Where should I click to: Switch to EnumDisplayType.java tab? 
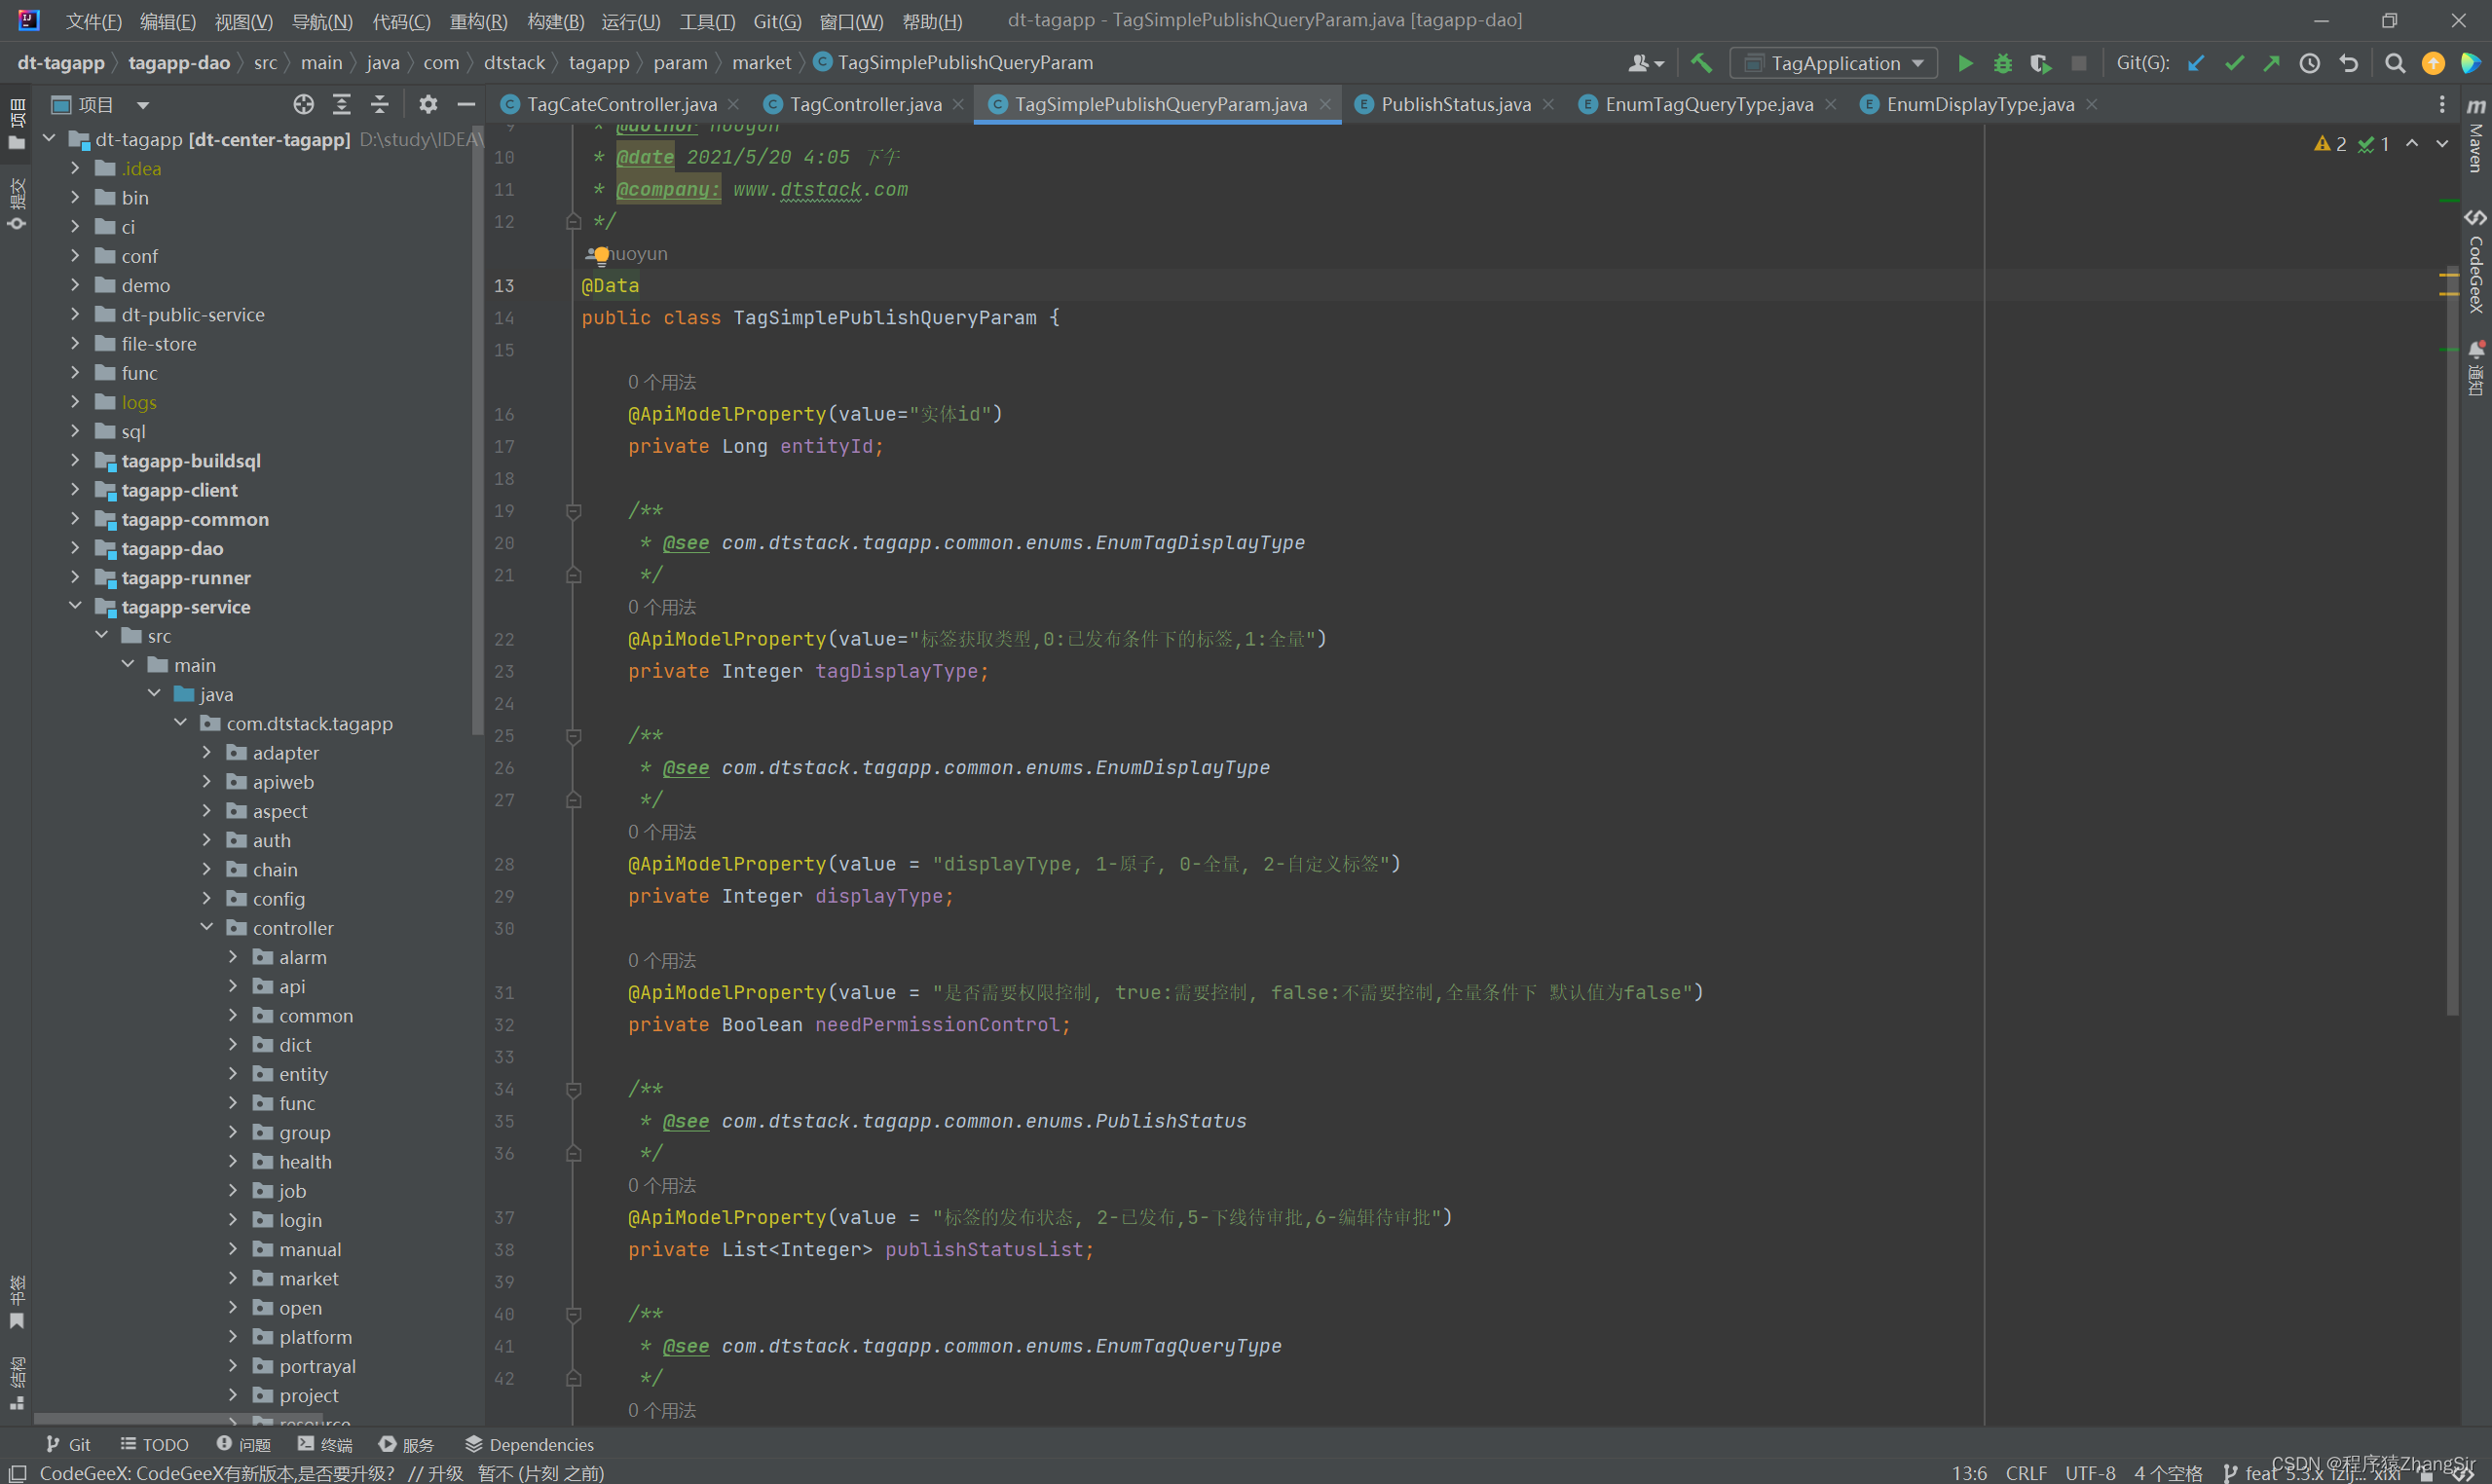click(1979, 104)
